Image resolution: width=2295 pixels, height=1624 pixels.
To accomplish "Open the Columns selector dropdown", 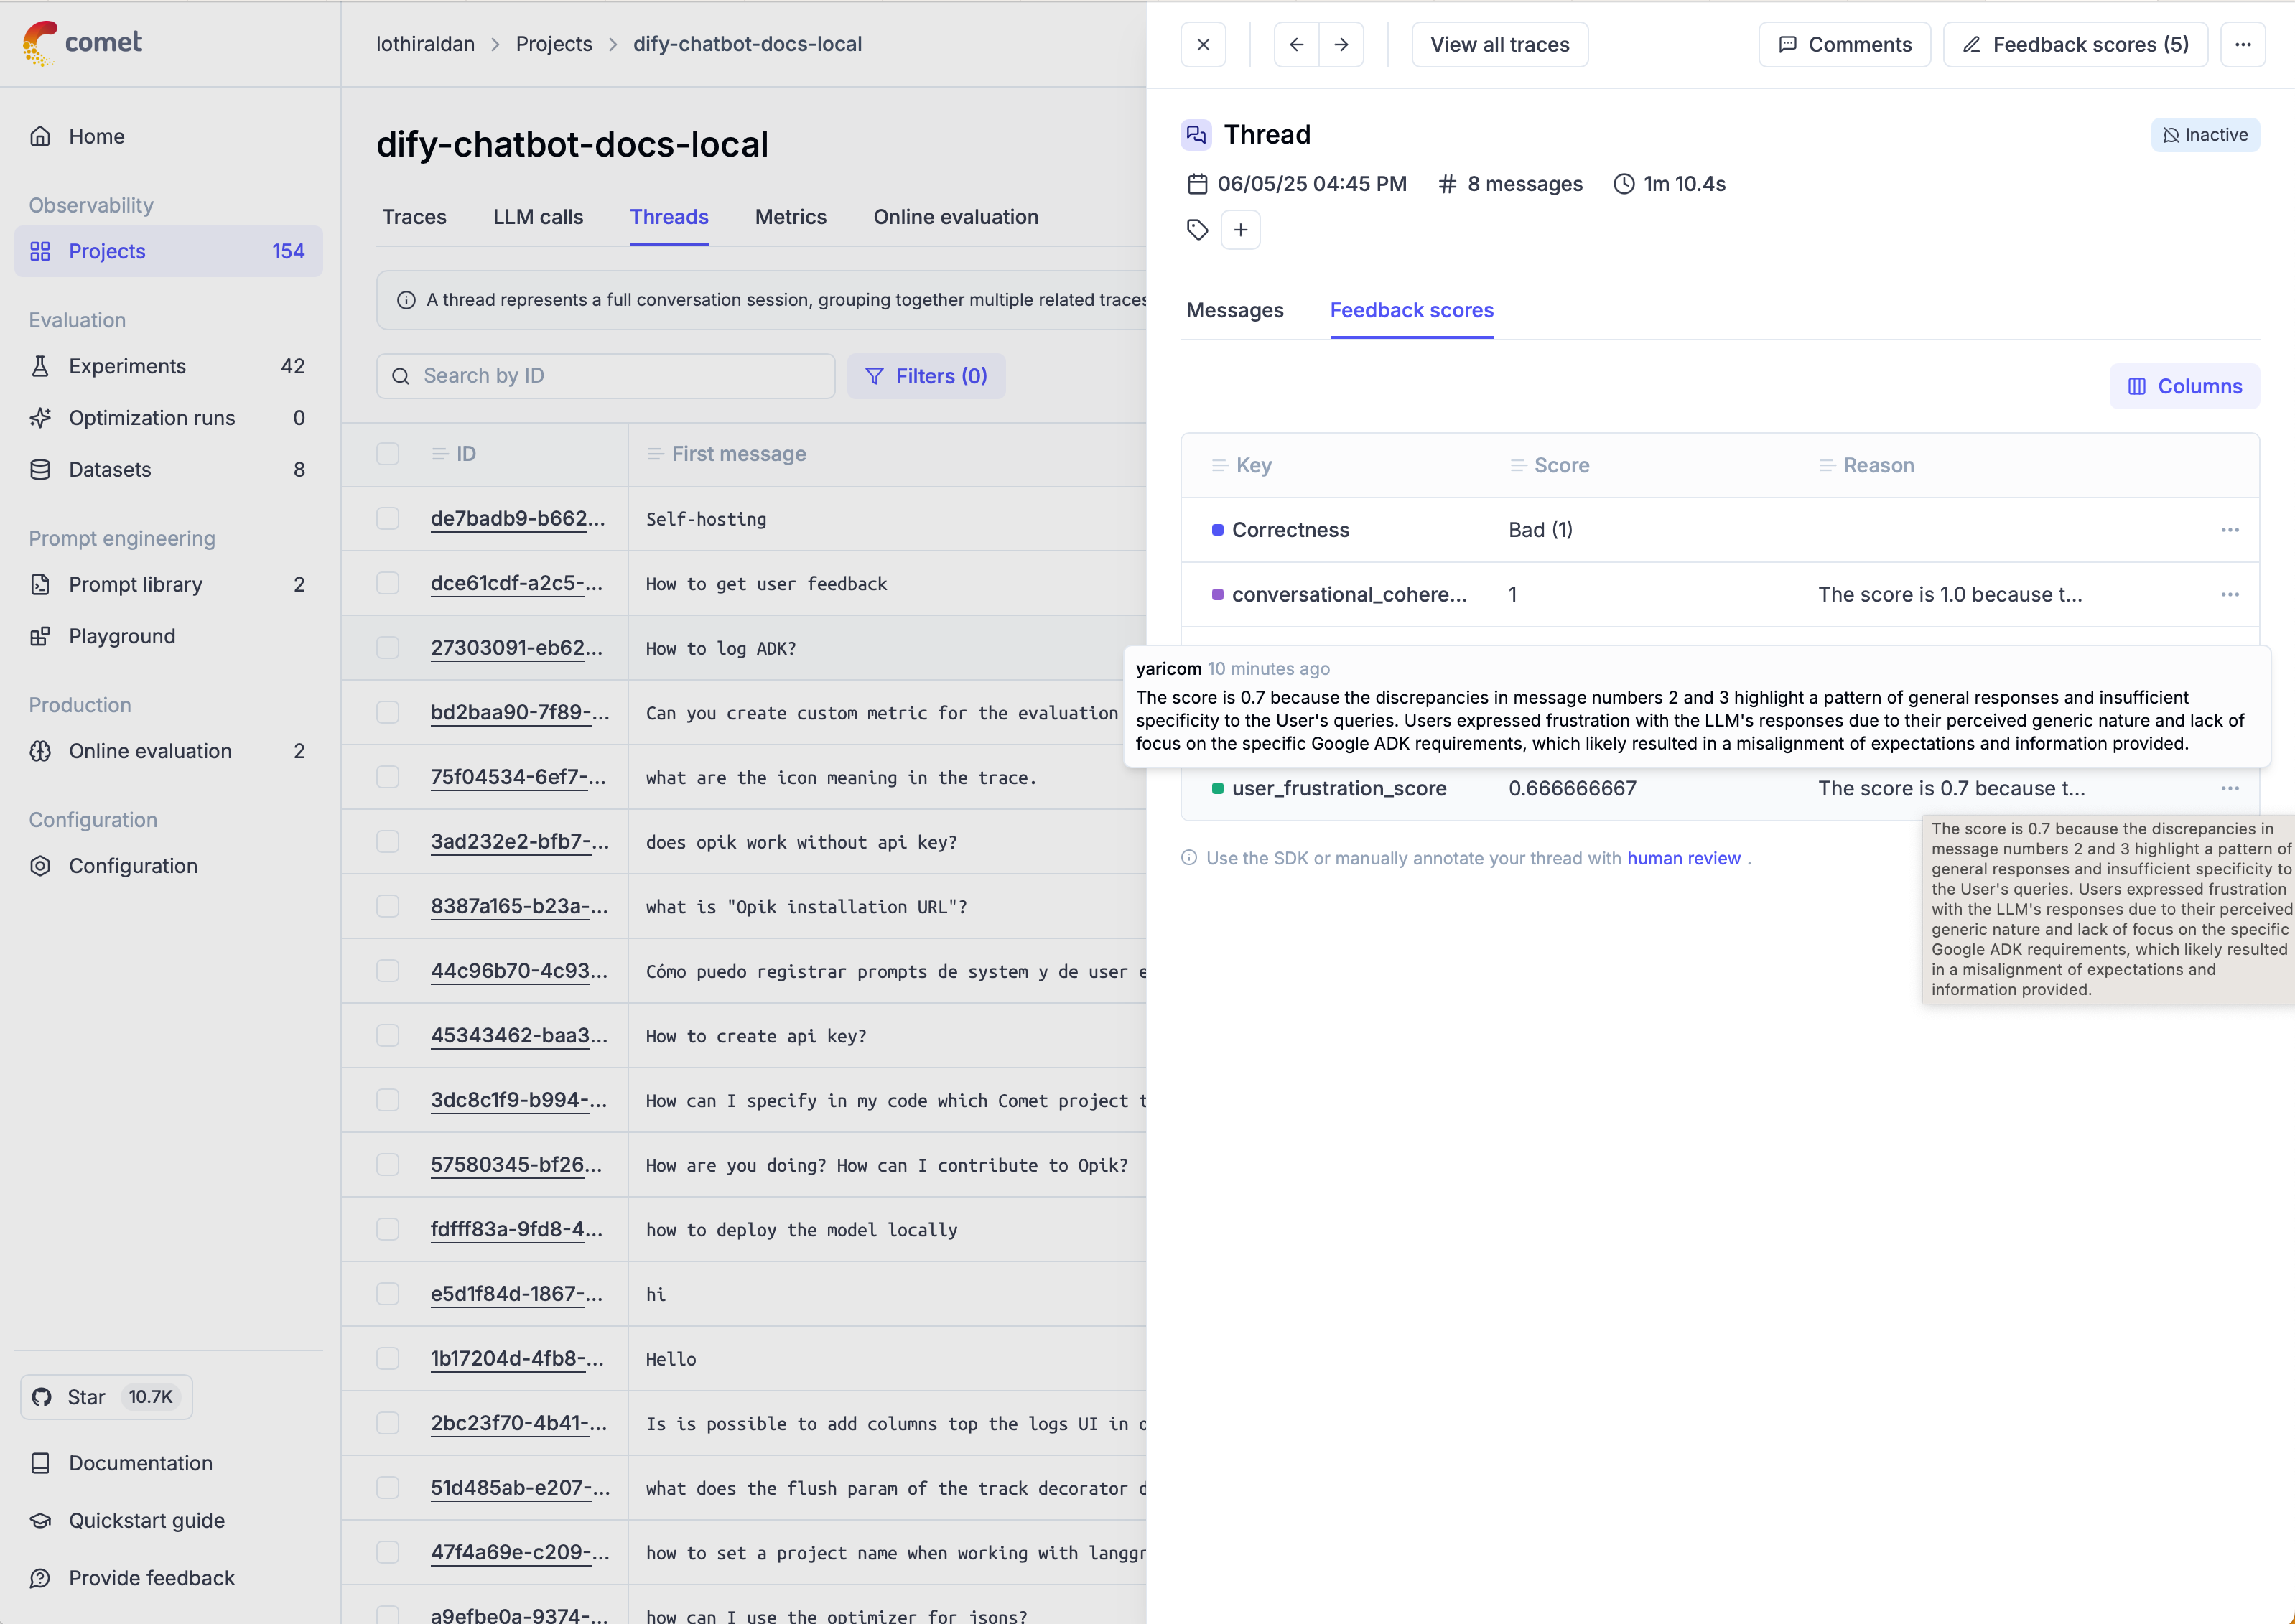I will 2185,386.
